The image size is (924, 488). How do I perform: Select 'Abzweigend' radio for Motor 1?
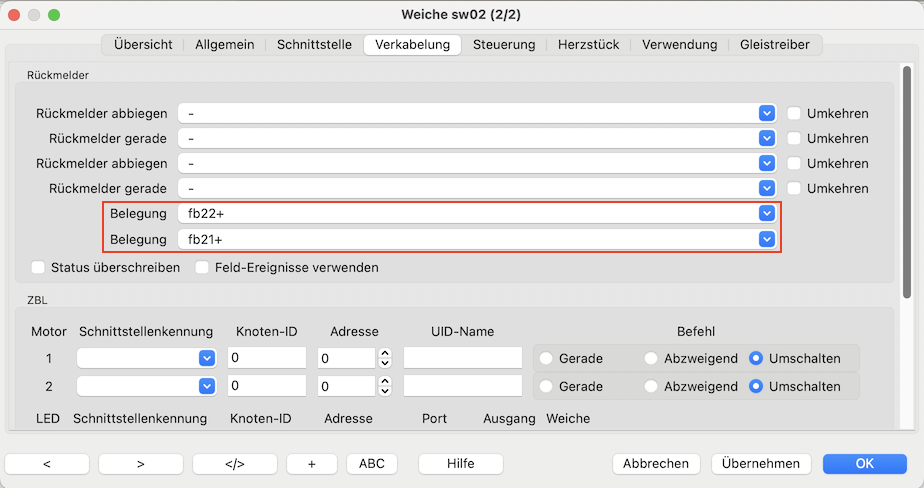[x=651, y=358]
